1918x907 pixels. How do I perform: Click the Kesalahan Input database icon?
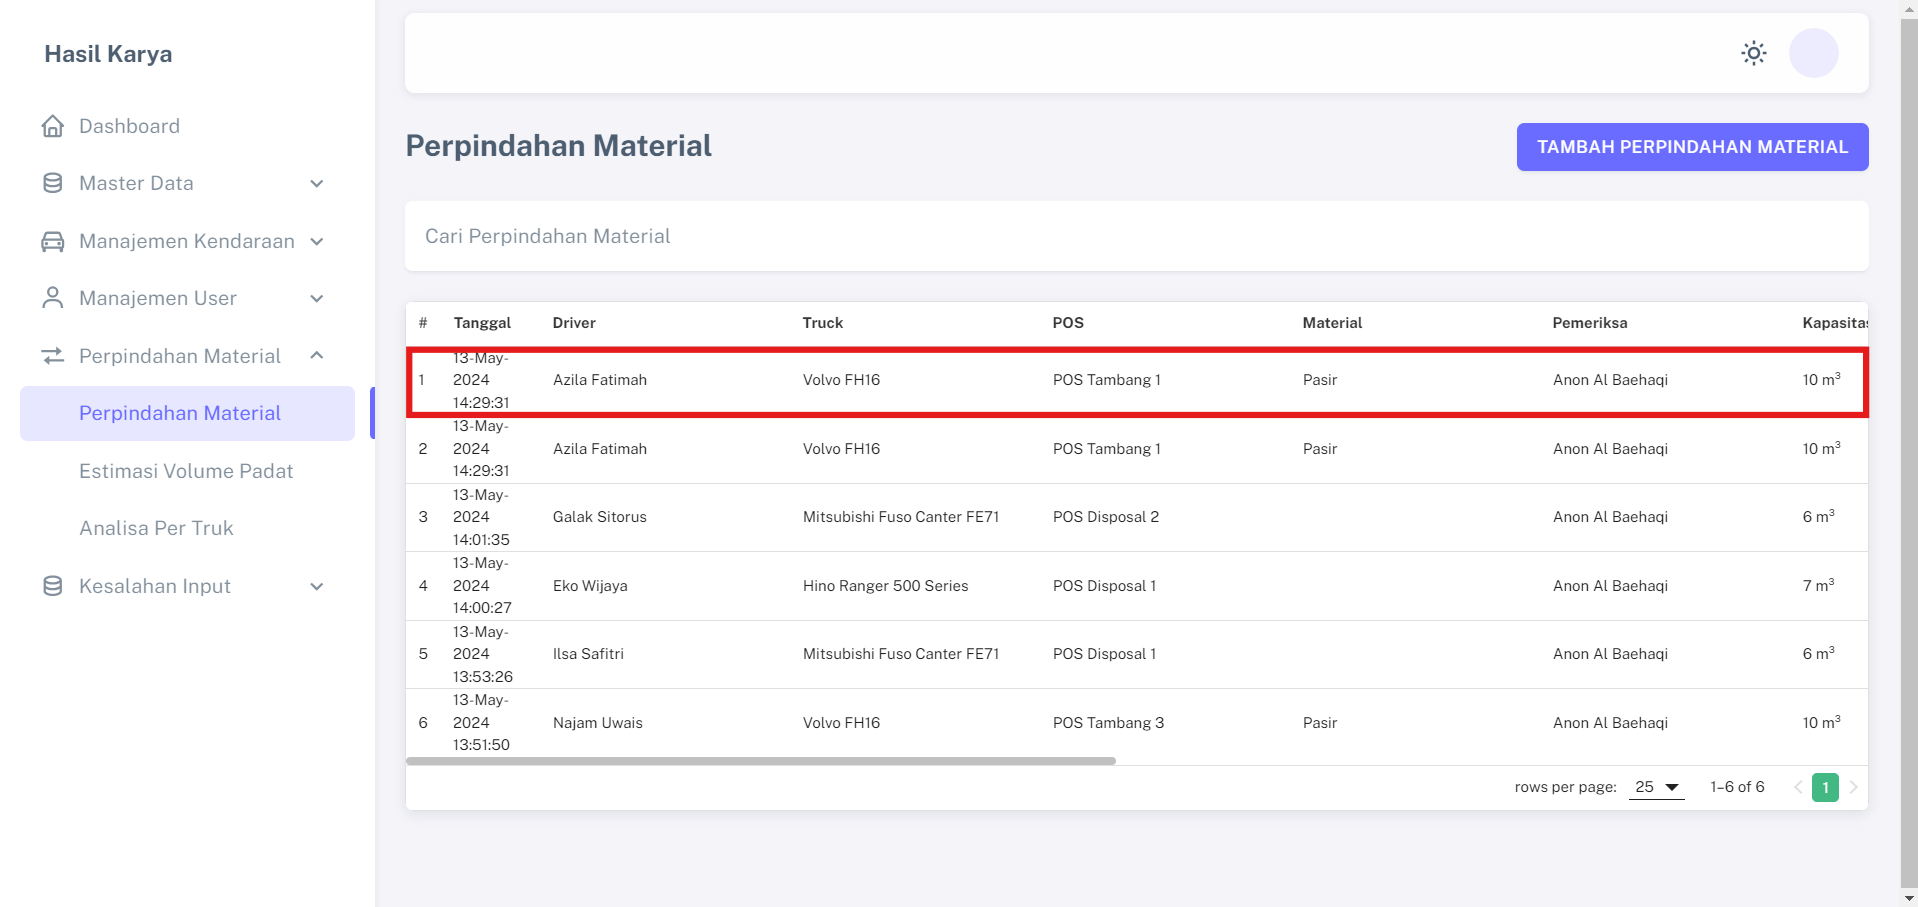pyautogui.click(x=53, y=586)
